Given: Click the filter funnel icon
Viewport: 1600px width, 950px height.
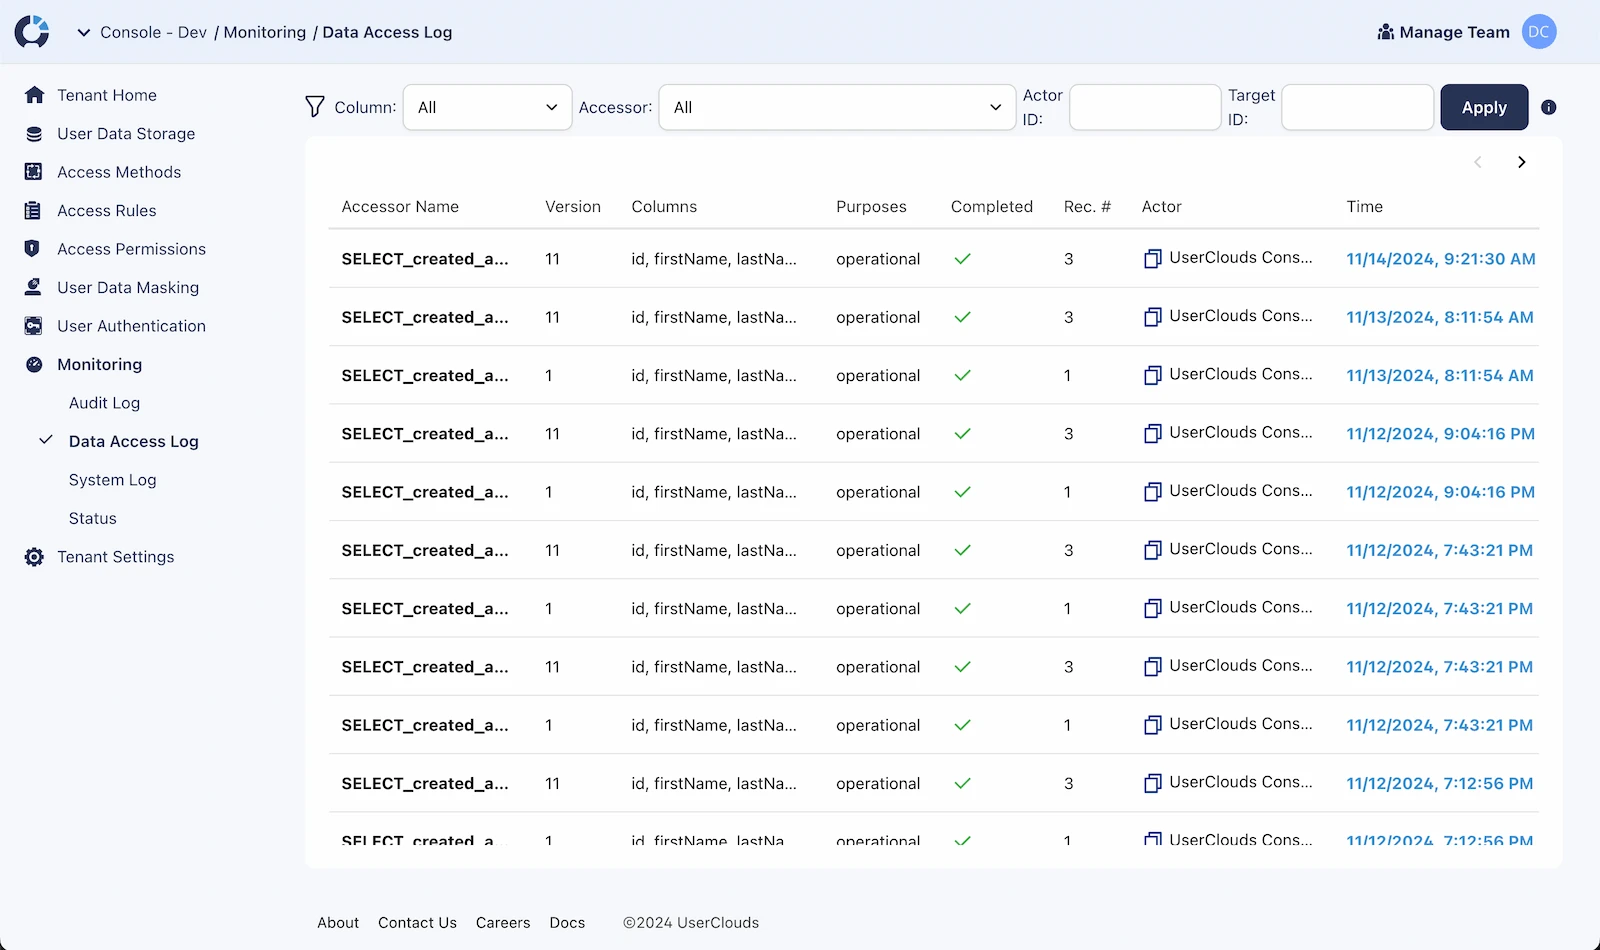Looking at the screenshot, I should click(315, 107).
